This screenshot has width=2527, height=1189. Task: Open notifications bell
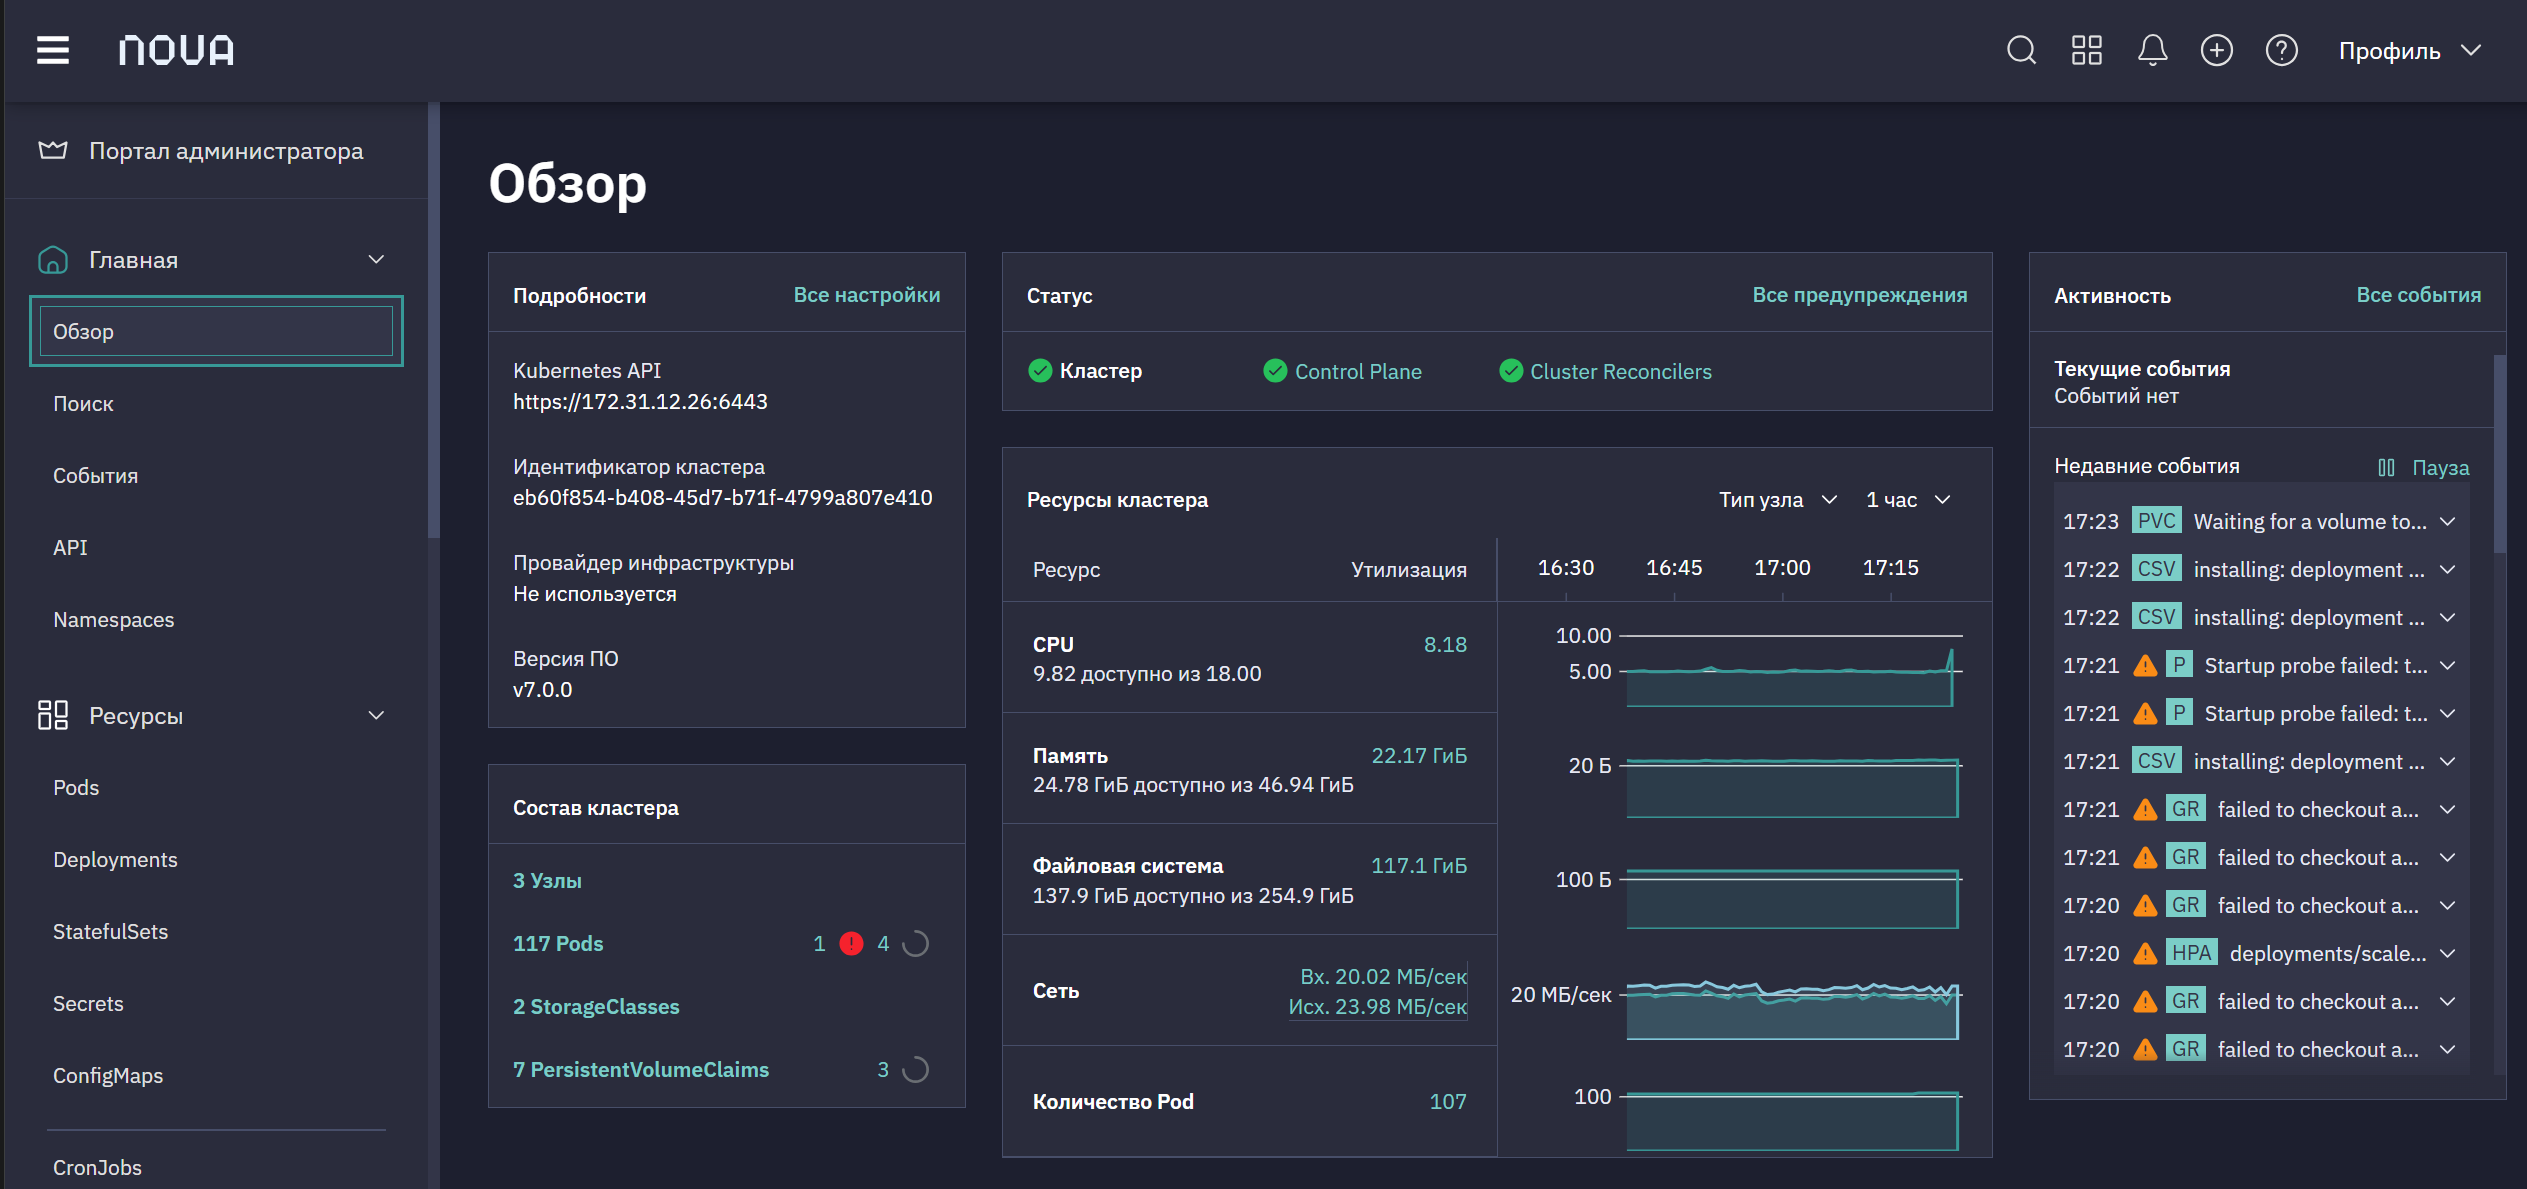pyautogui.click(x=2152, y=50)
